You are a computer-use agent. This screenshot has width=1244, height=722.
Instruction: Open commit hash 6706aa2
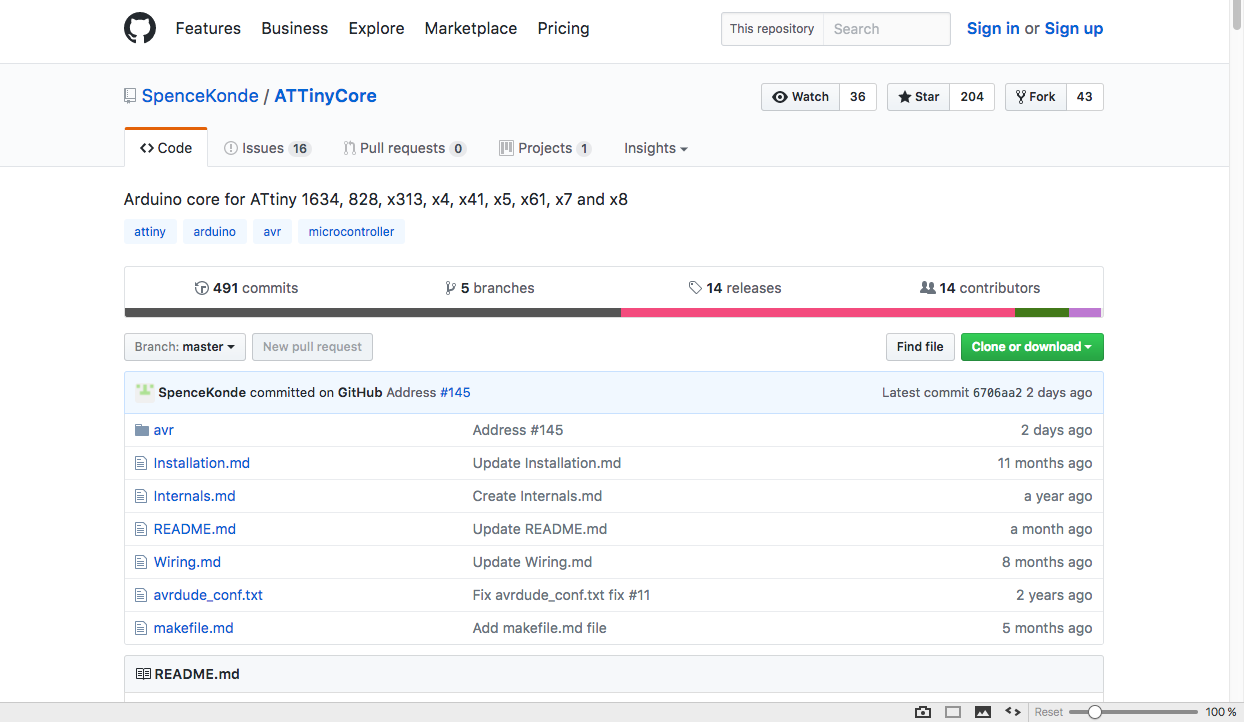pos(997,393)
